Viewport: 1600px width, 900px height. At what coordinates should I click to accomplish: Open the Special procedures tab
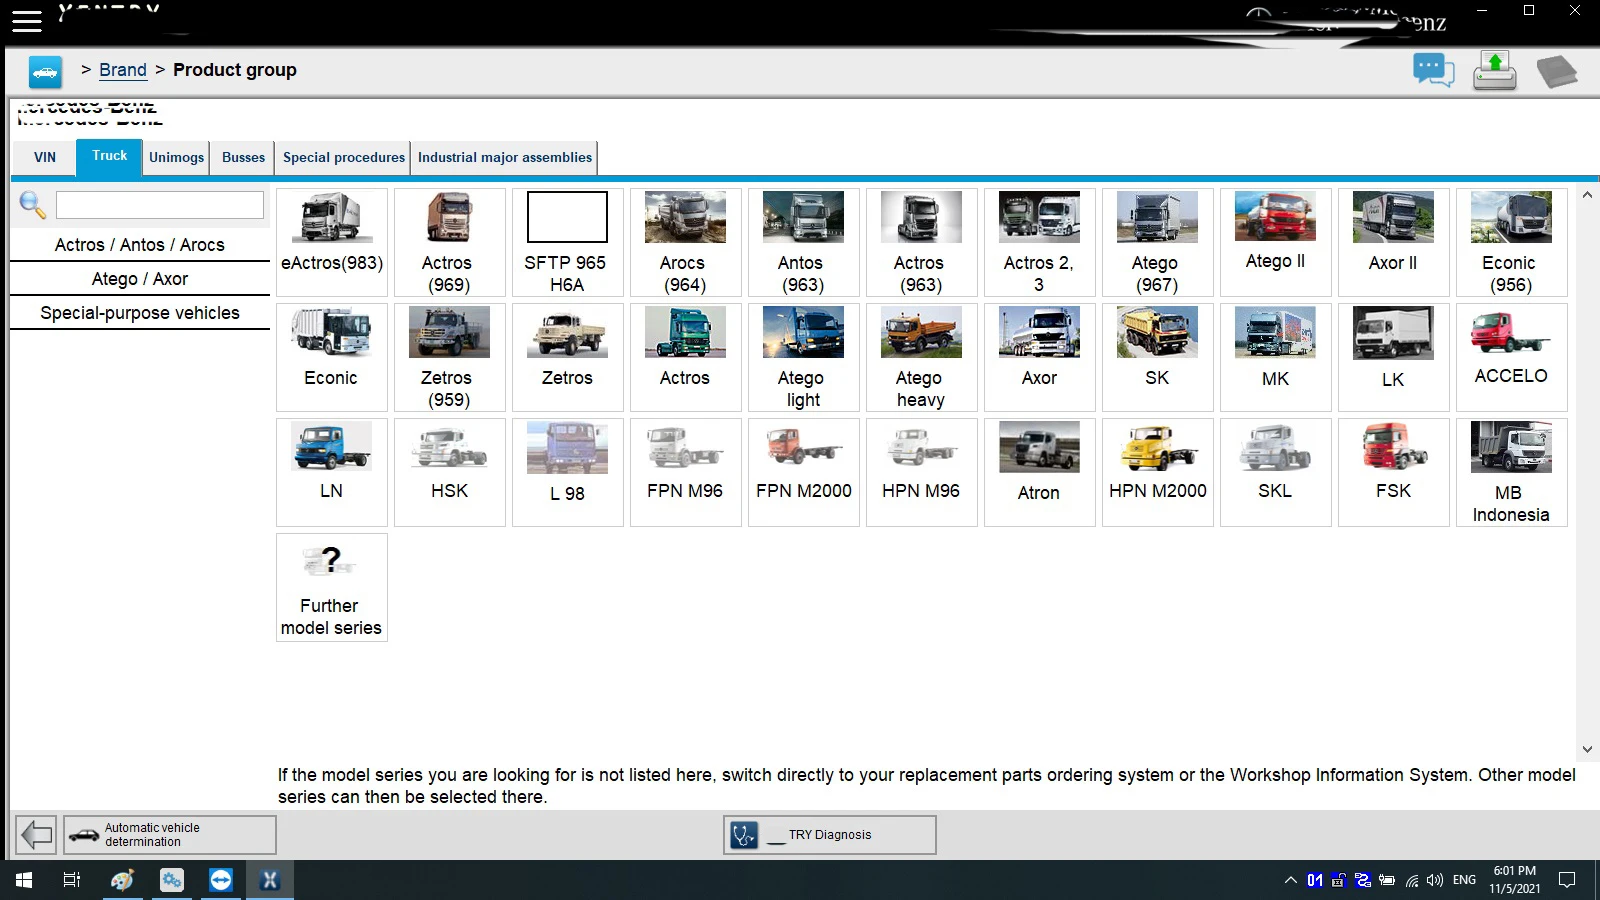tap(343, 157)
